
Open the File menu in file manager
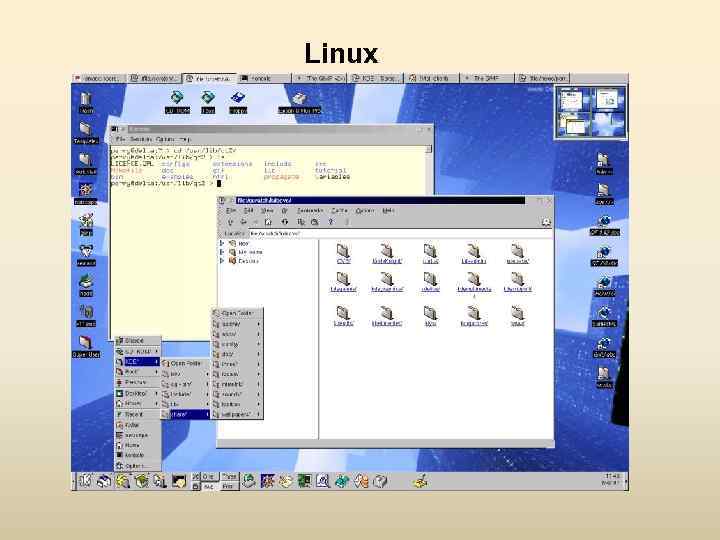tap(231, 211)
